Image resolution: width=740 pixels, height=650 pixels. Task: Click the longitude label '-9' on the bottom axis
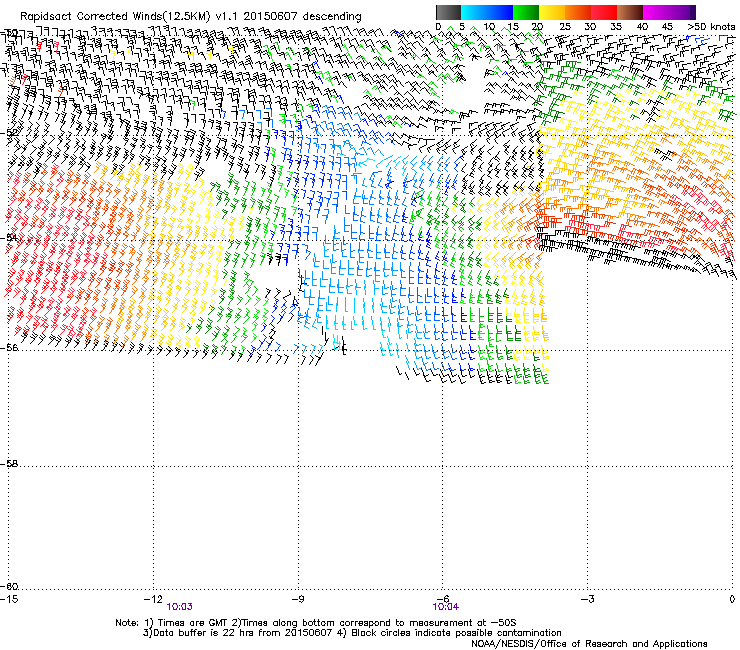point(297,599)
